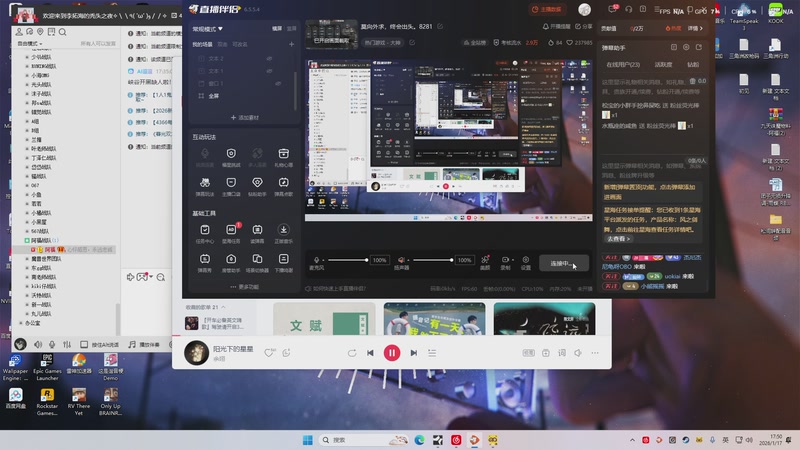Open the 美颜 beauty filter icon
The width and height of the screenshot is (800, 450).
tap(485, 260)
